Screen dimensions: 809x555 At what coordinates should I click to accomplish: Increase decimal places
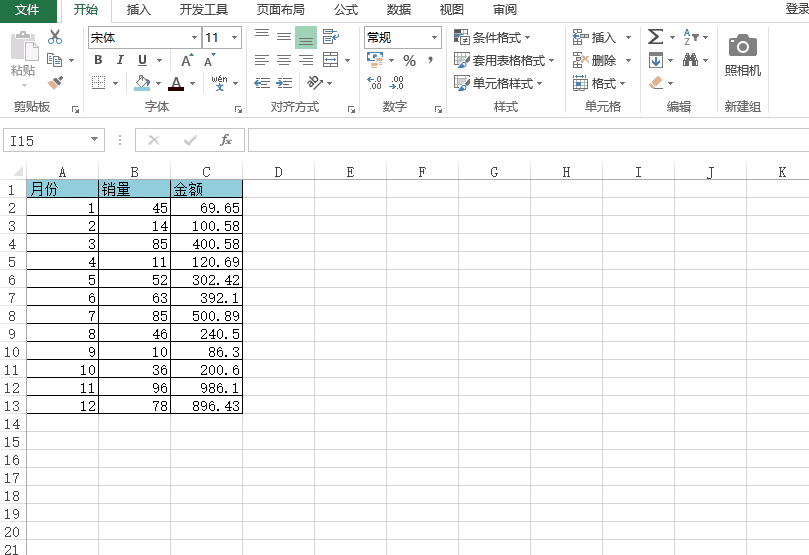(x=375, y=83)
